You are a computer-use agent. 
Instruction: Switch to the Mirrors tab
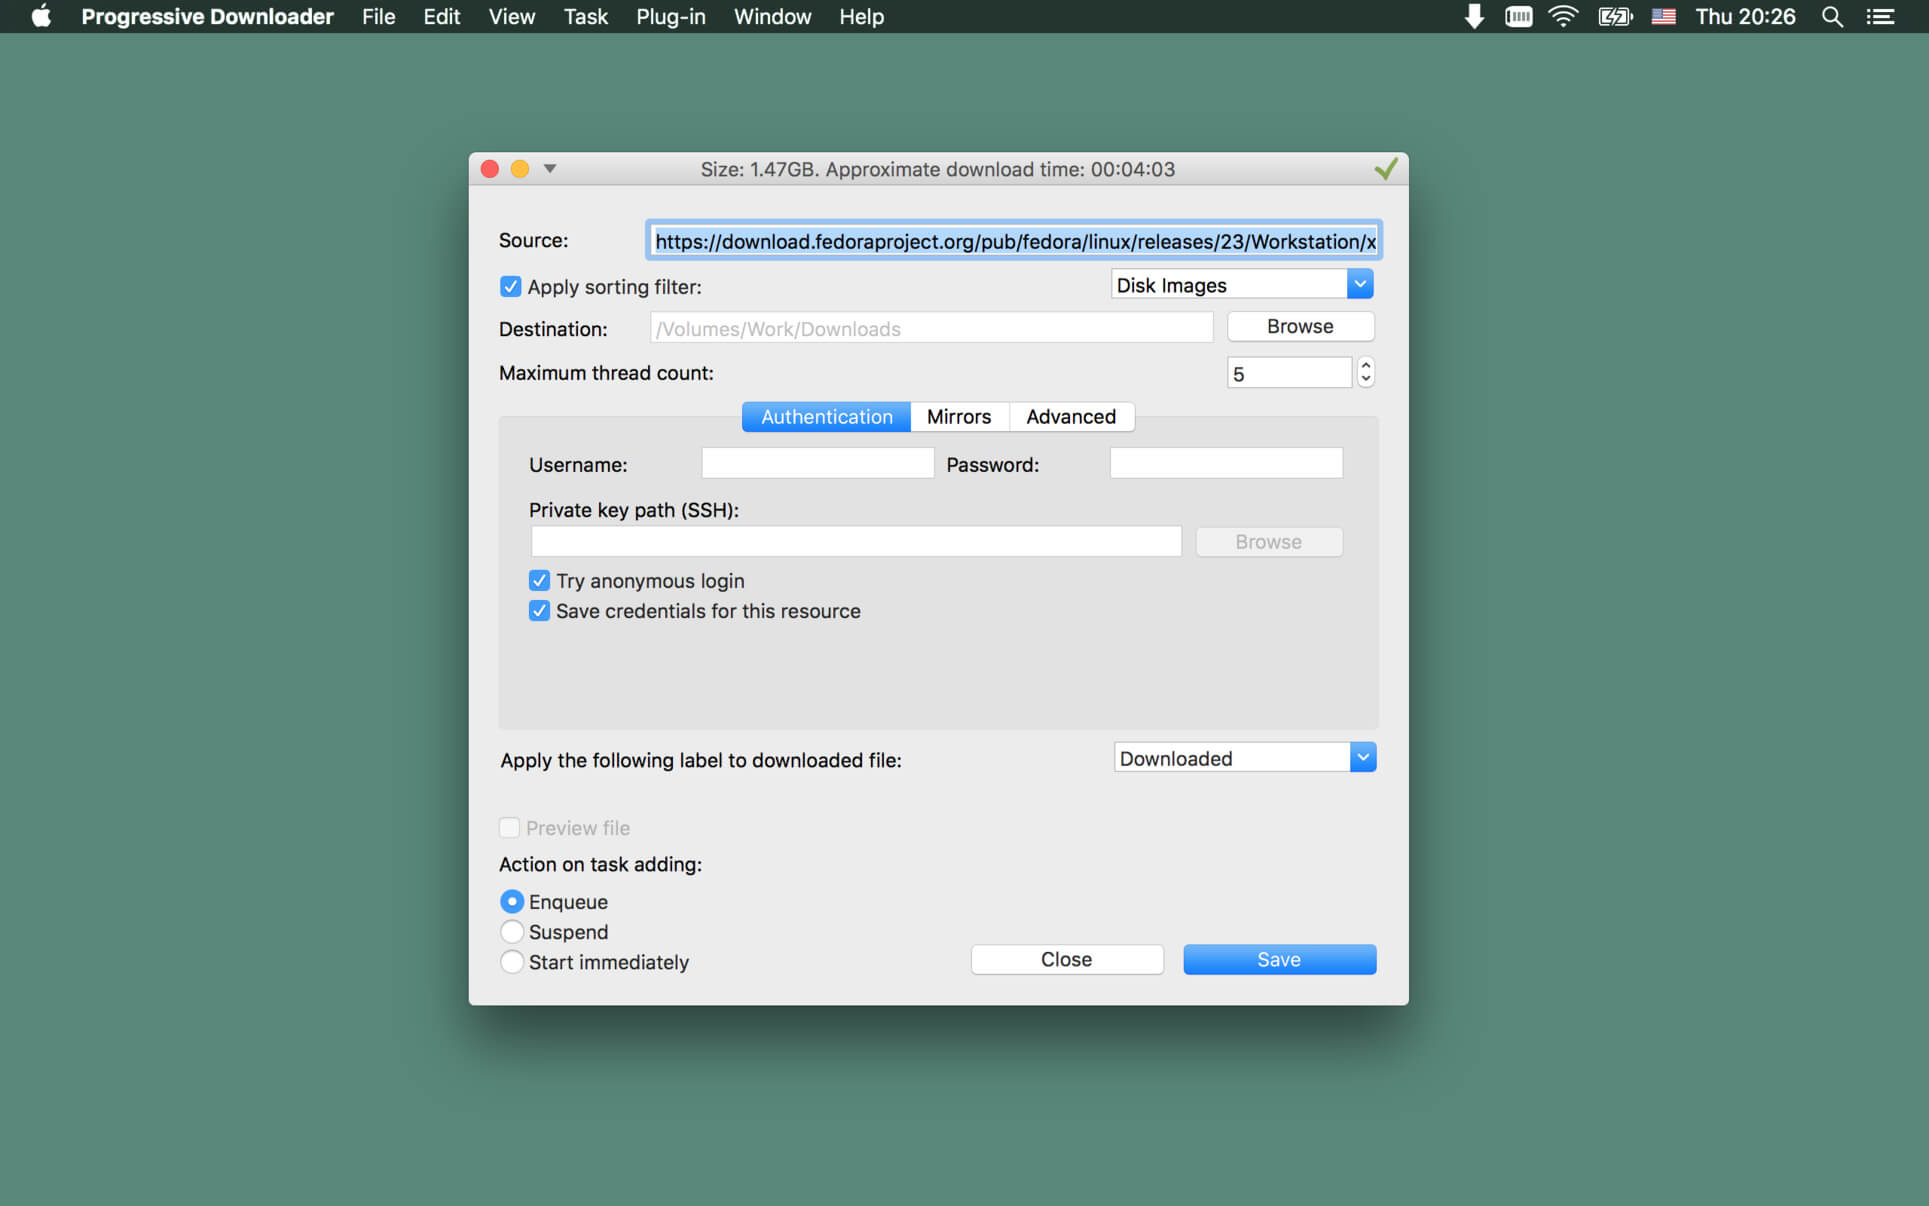[959, 417]
